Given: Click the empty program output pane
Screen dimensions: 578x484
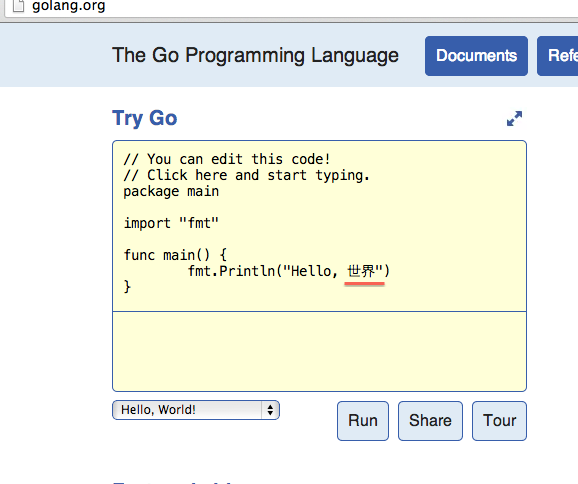Looking at the screenshot, I should pyautogui.click(x=319, y=351).
